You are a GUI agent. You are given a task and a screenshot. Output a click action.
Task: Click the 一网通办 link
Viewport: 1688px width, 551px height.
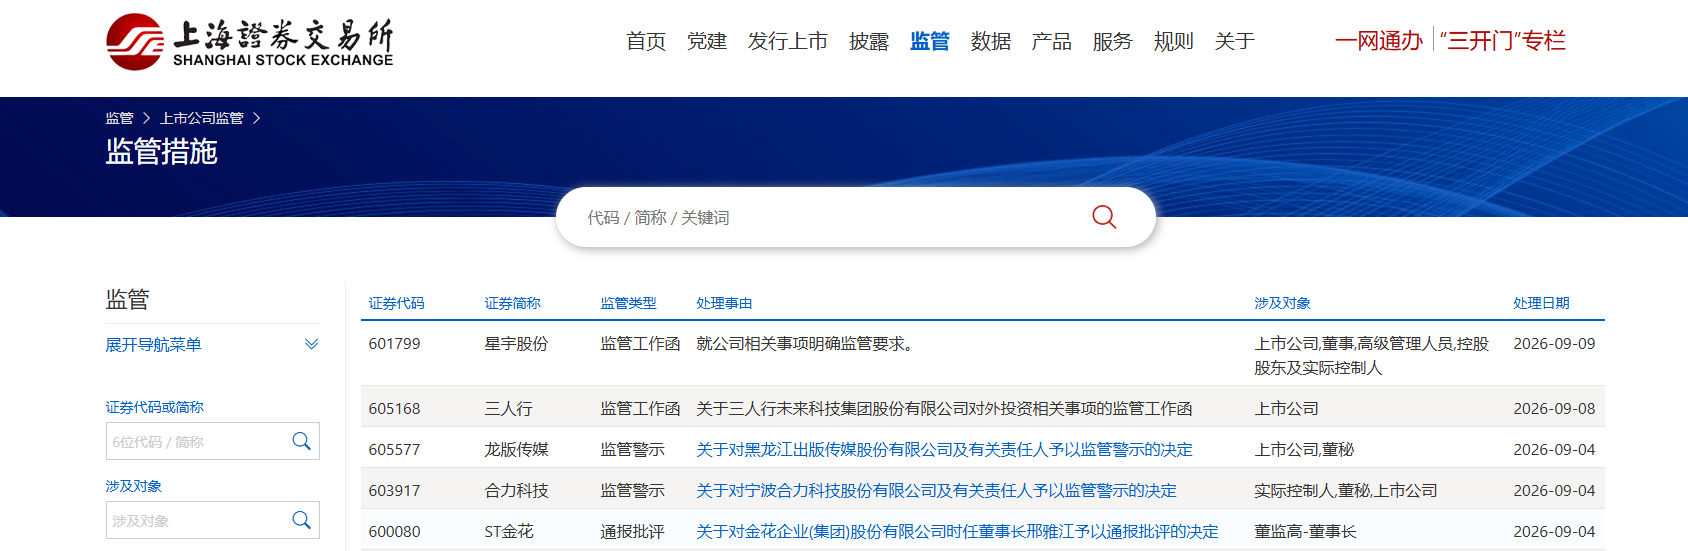(x=1379, y=41)
